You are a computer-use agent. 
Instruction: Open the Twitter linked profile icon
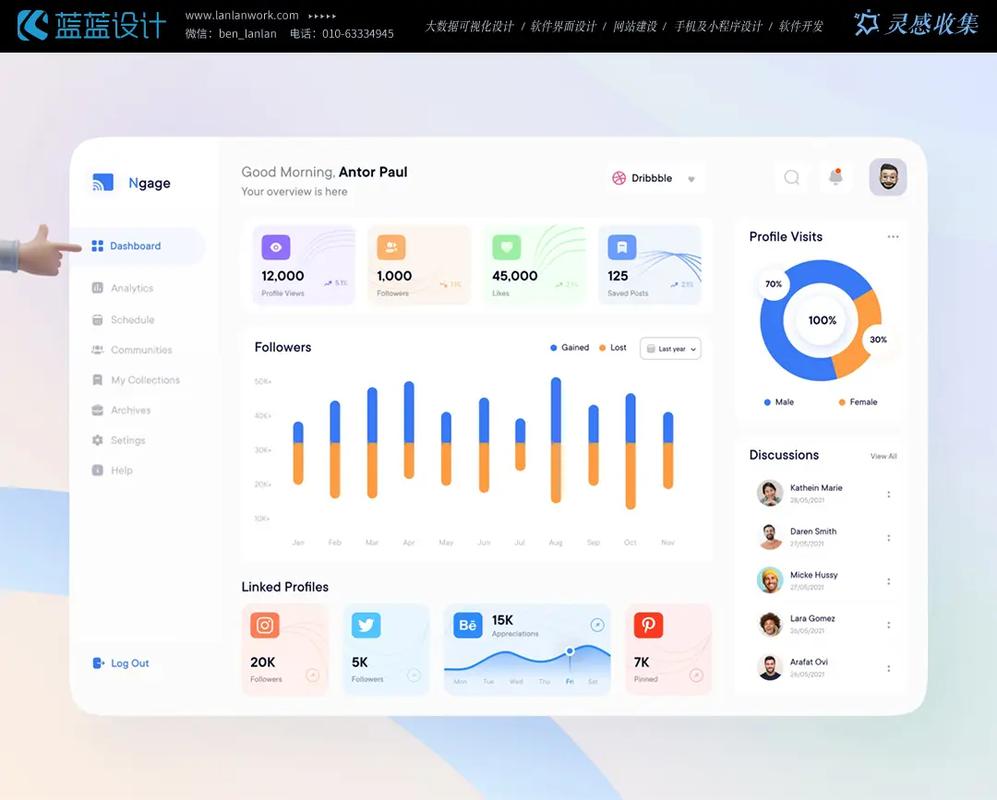(x=366, y=626)
